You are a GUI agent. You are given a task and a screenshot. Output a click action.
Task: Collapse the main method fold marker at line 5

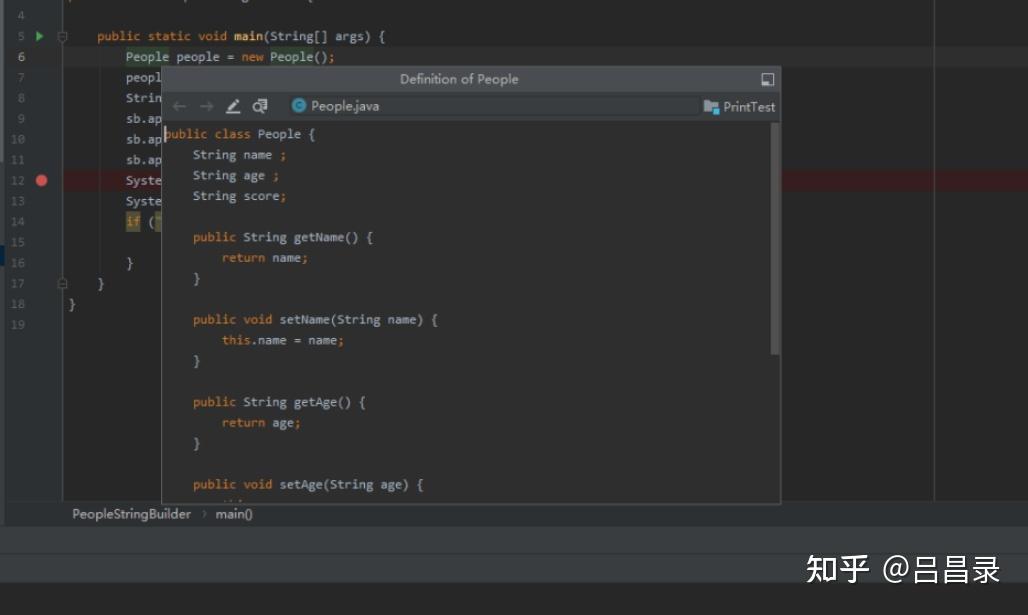63,37
